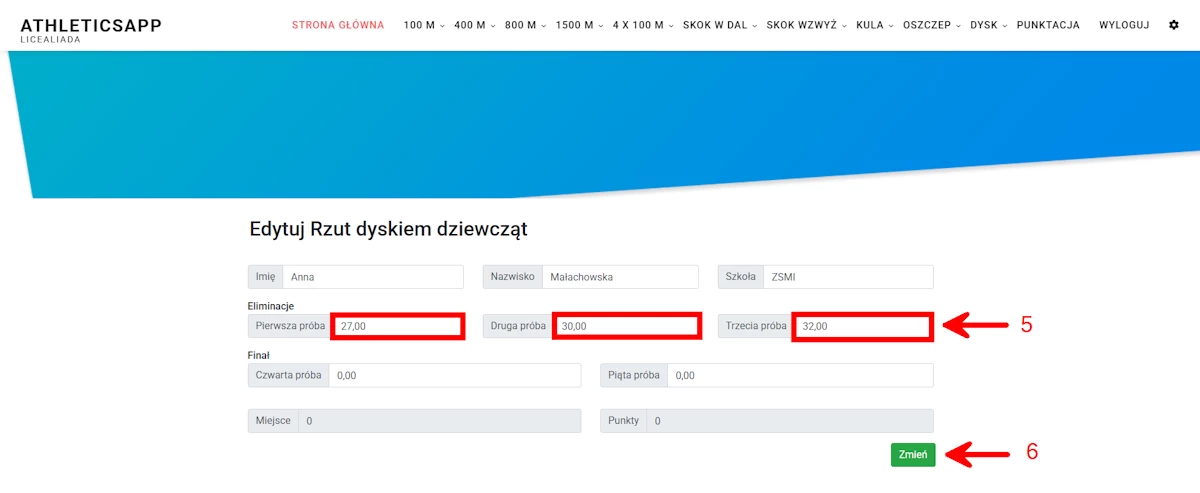The image size is (1200, 493).
Task: Click the AthleticsApp Licealiada logo
Action: click(x=90, y=29)
